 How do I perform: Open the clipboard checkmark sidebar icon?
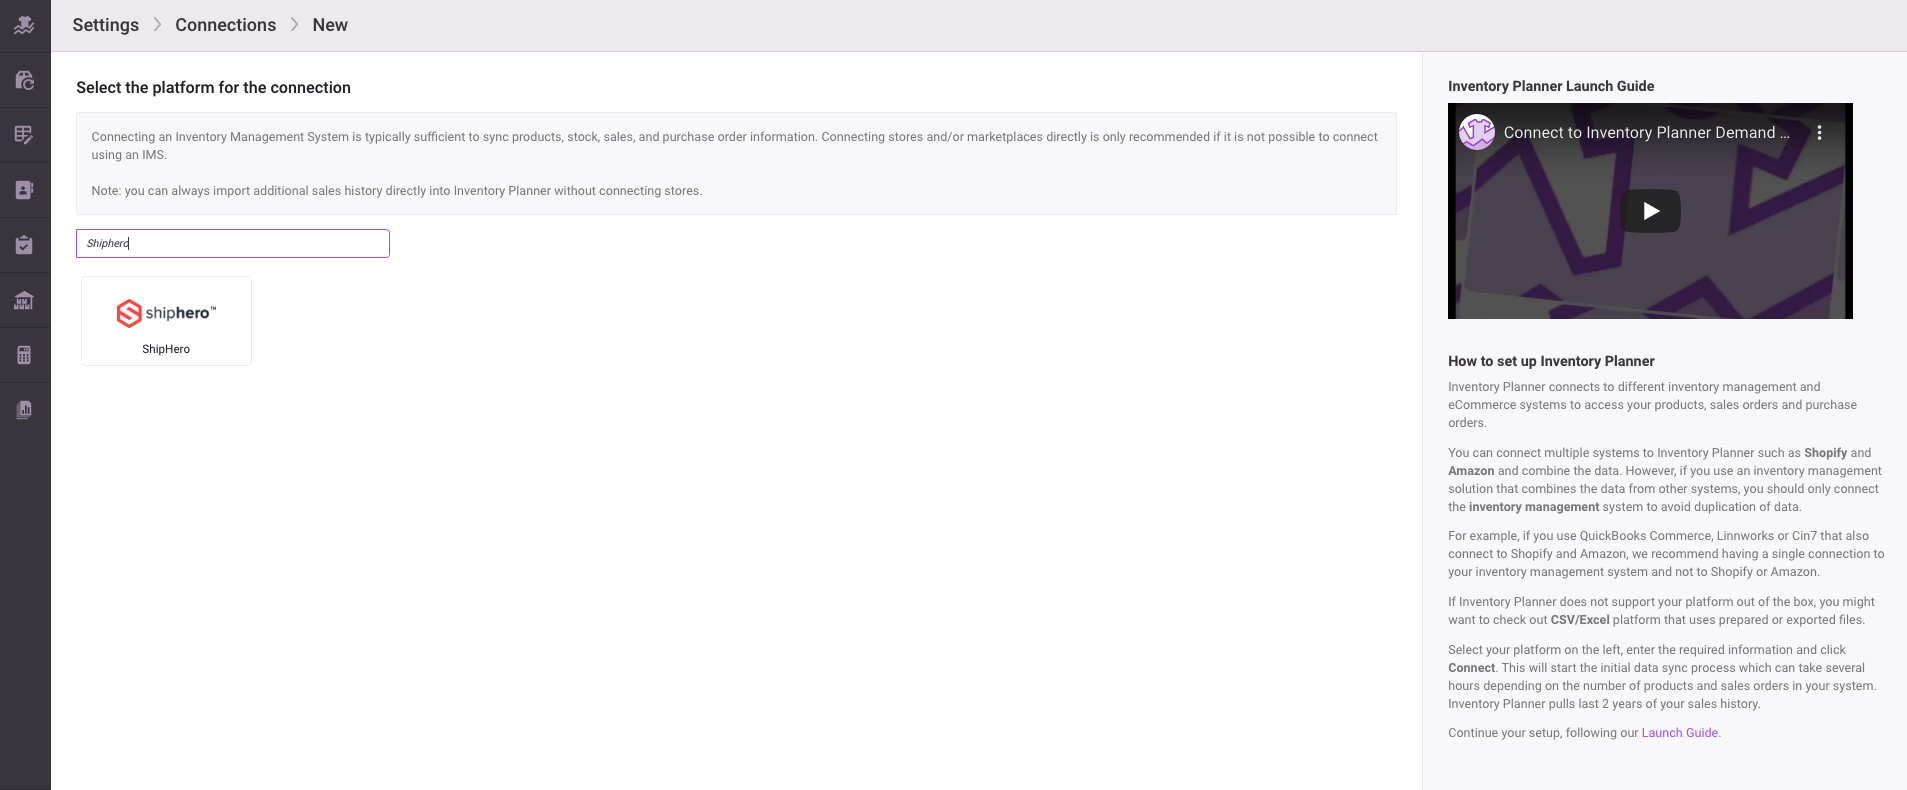pos(25,245)
